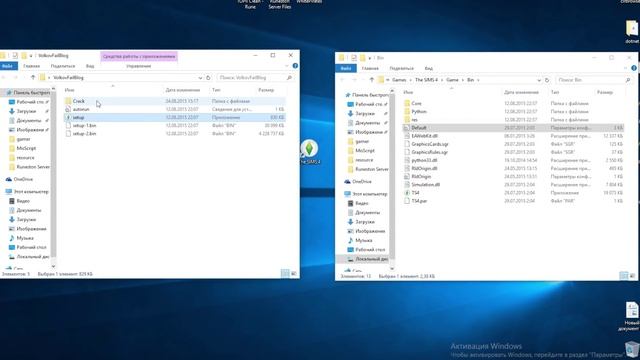Open Музыка in left window sidebar
The image size is (640, 360).
click(25, 238)
